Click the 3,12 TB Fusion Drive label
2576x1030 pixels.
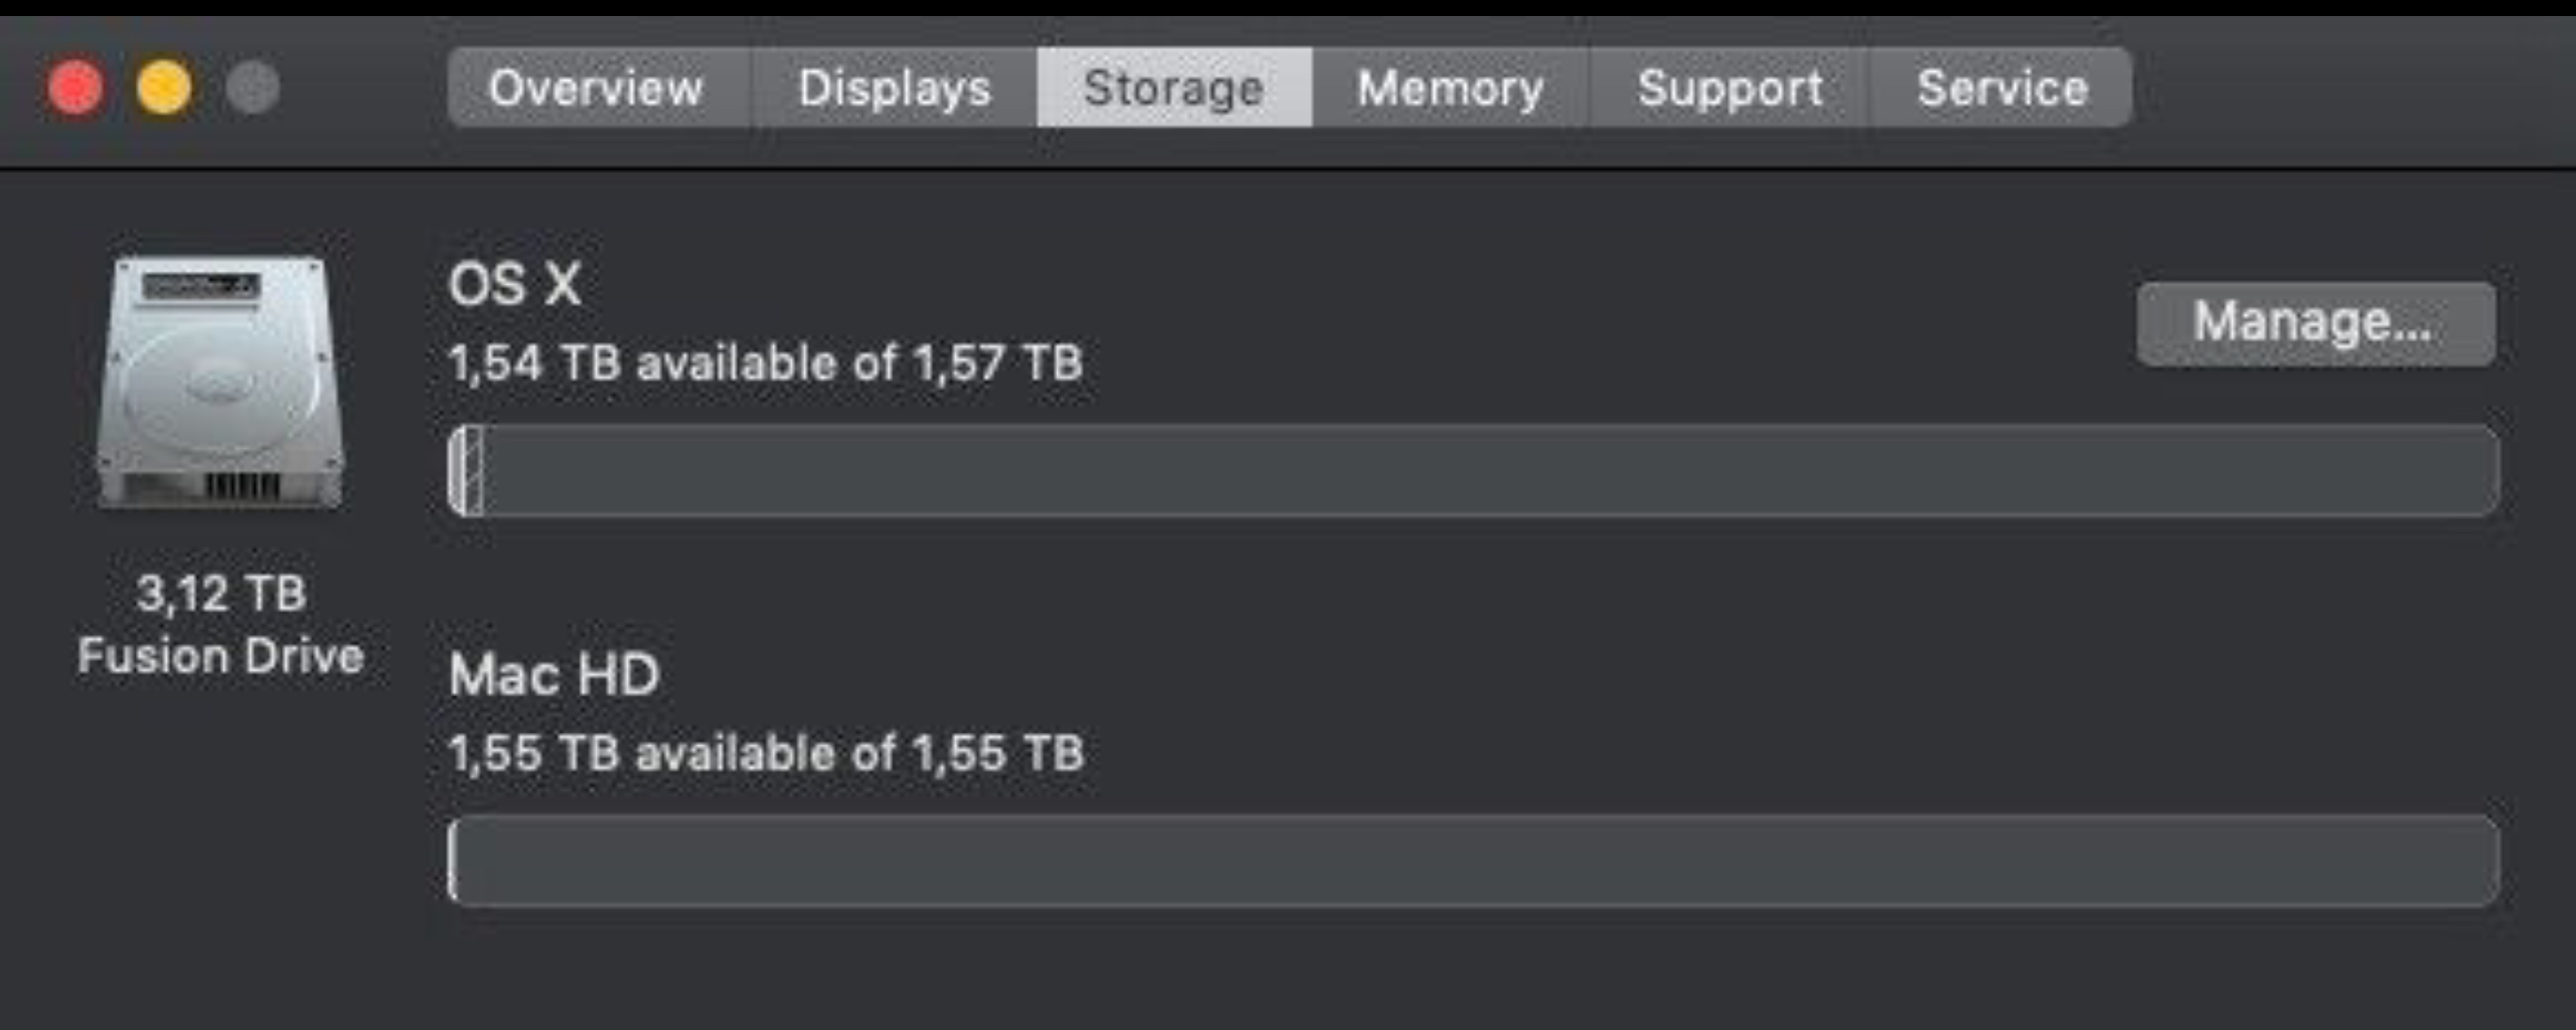tap(221, 625)
